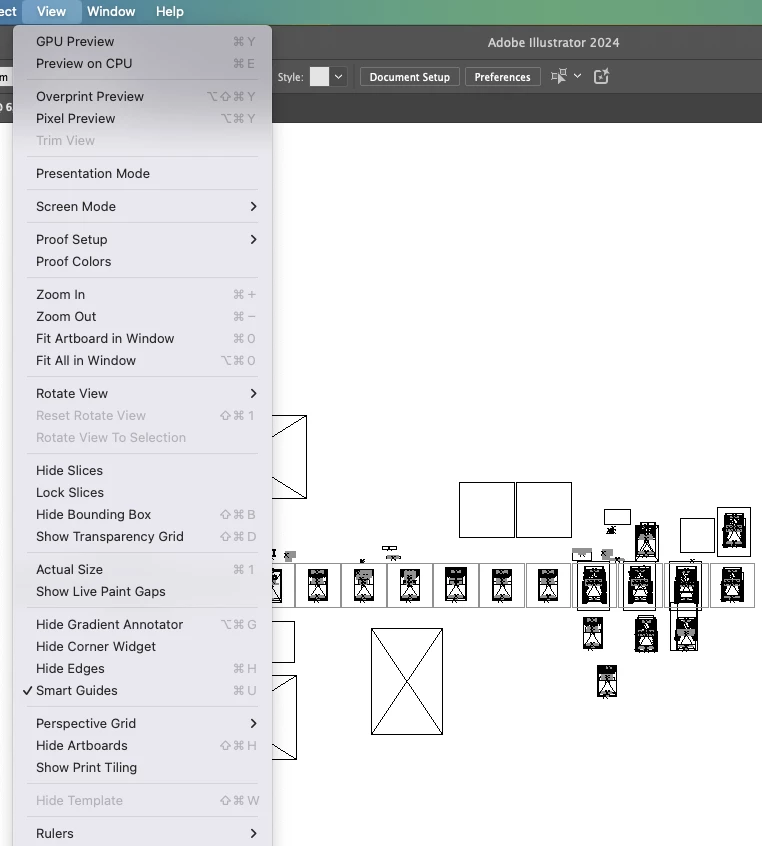The height and width of the screenshot is (846, 762).
Task: Expand the Rotate View submenu
Action: [x=142, y=394]
